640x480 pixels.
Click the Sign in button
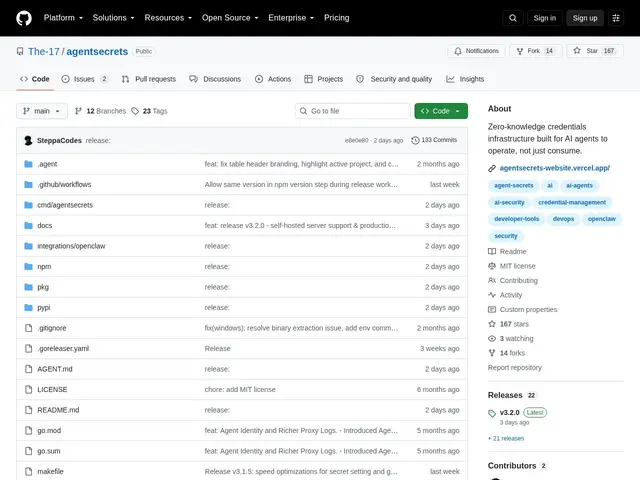coord(544,18)
